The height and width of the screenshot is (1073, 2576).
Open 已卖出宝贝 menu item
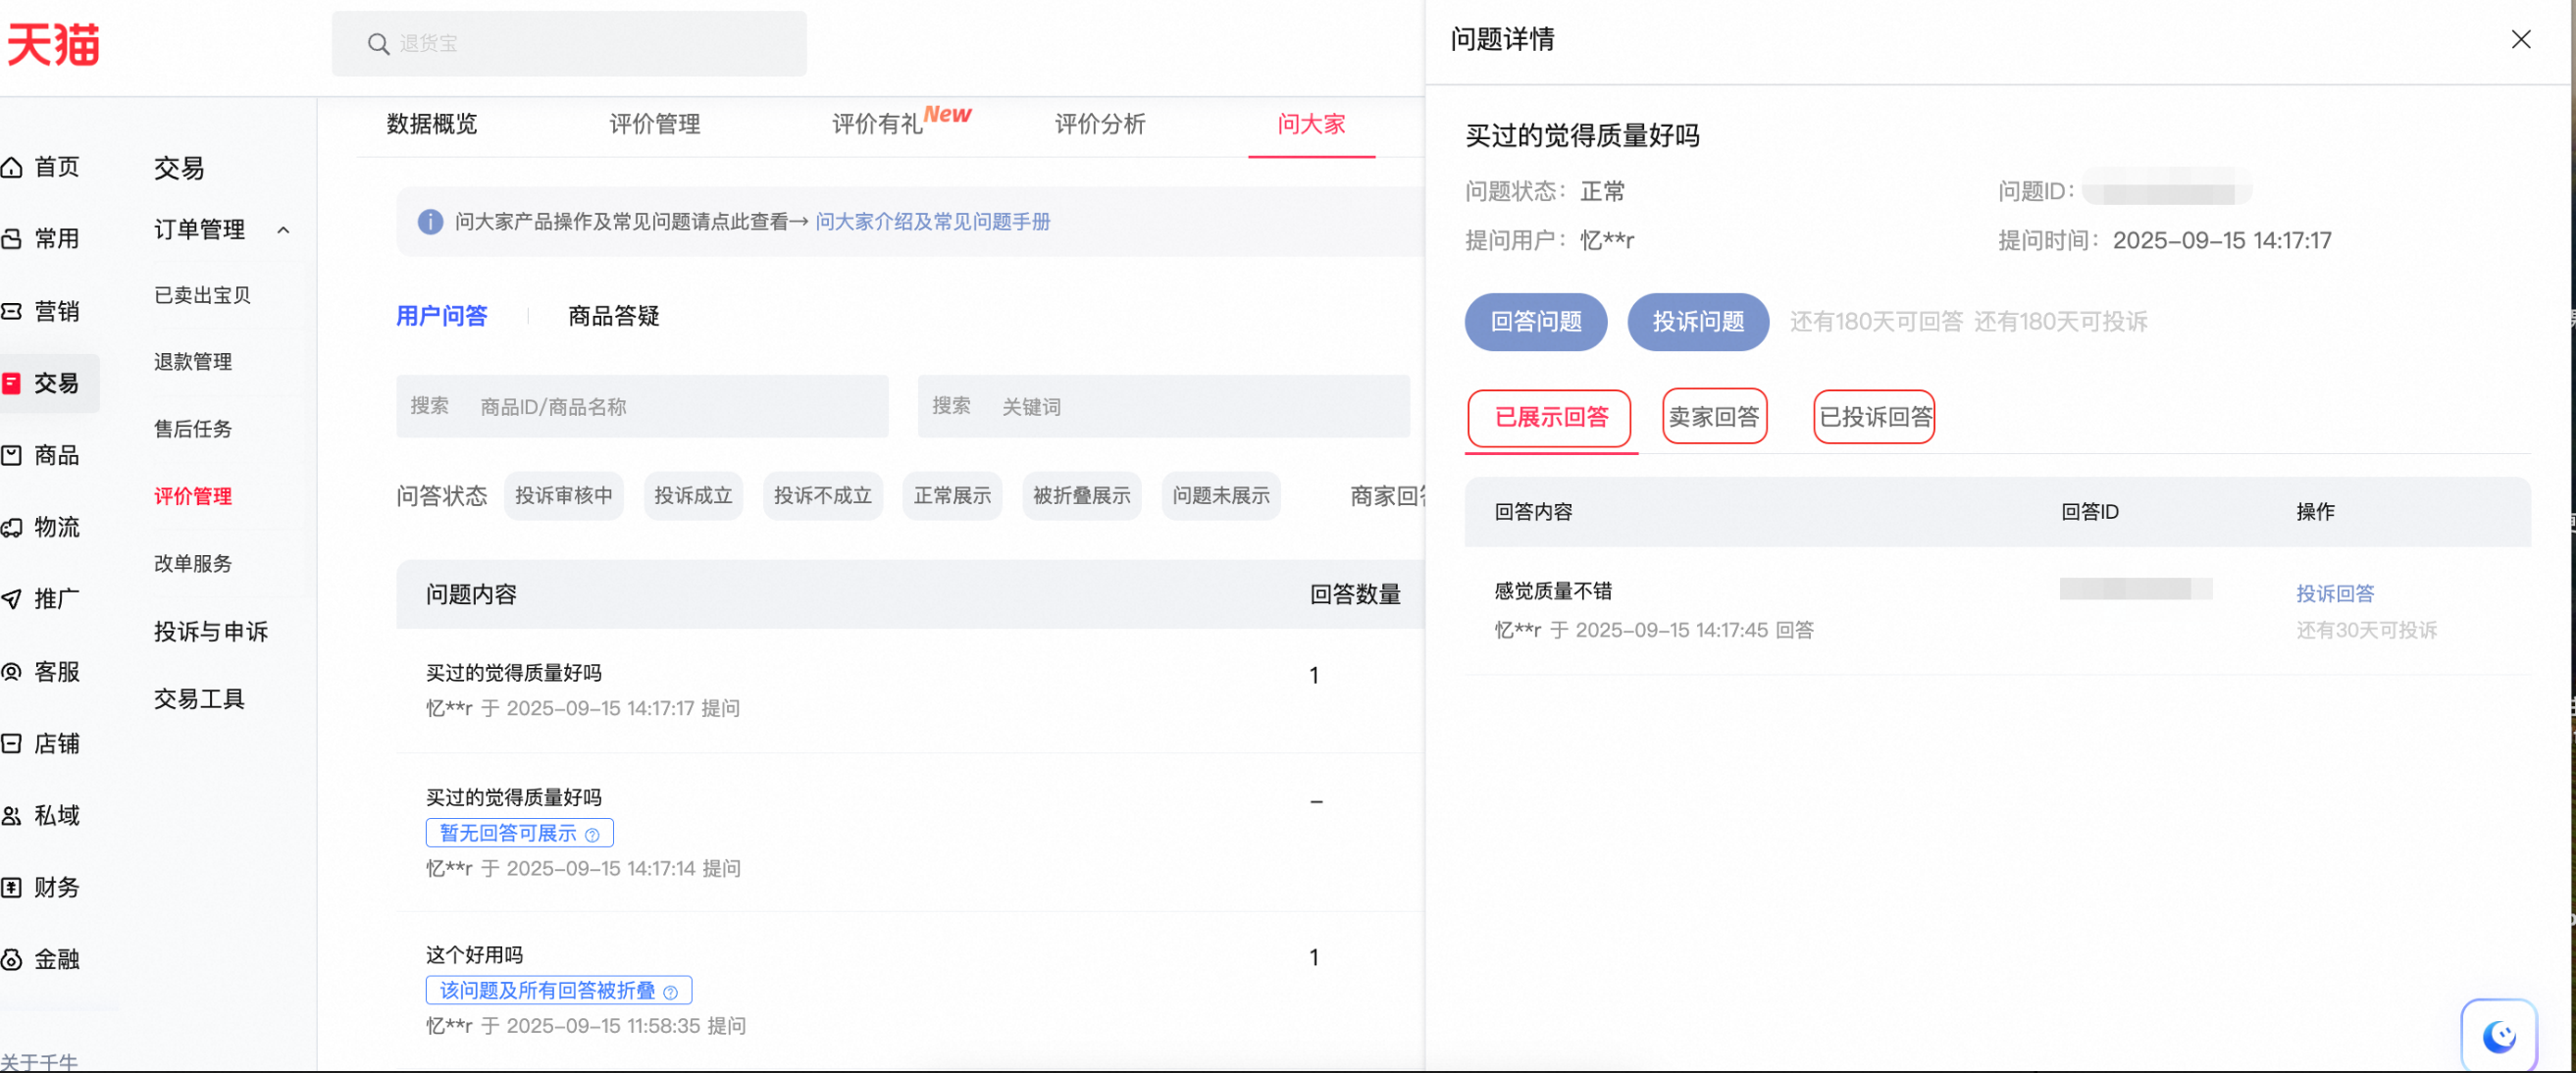(202, 296)
